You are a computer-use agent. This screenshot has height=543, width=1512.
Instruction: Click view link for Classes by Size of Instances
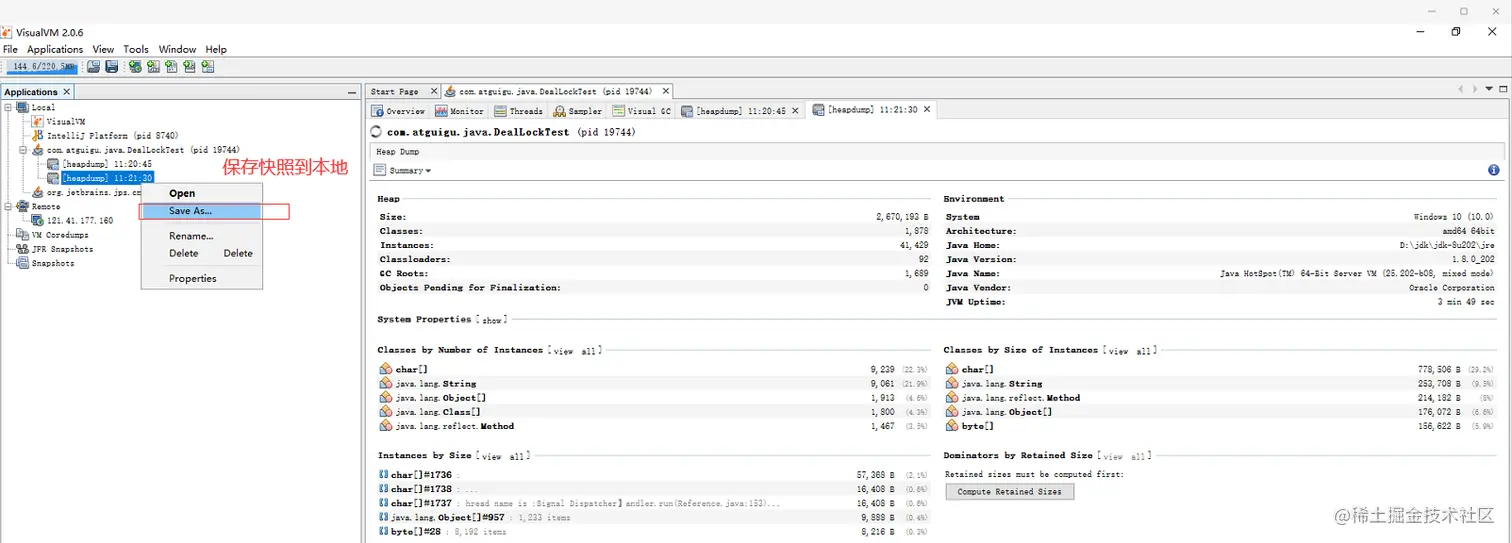tap(1119, 351)
